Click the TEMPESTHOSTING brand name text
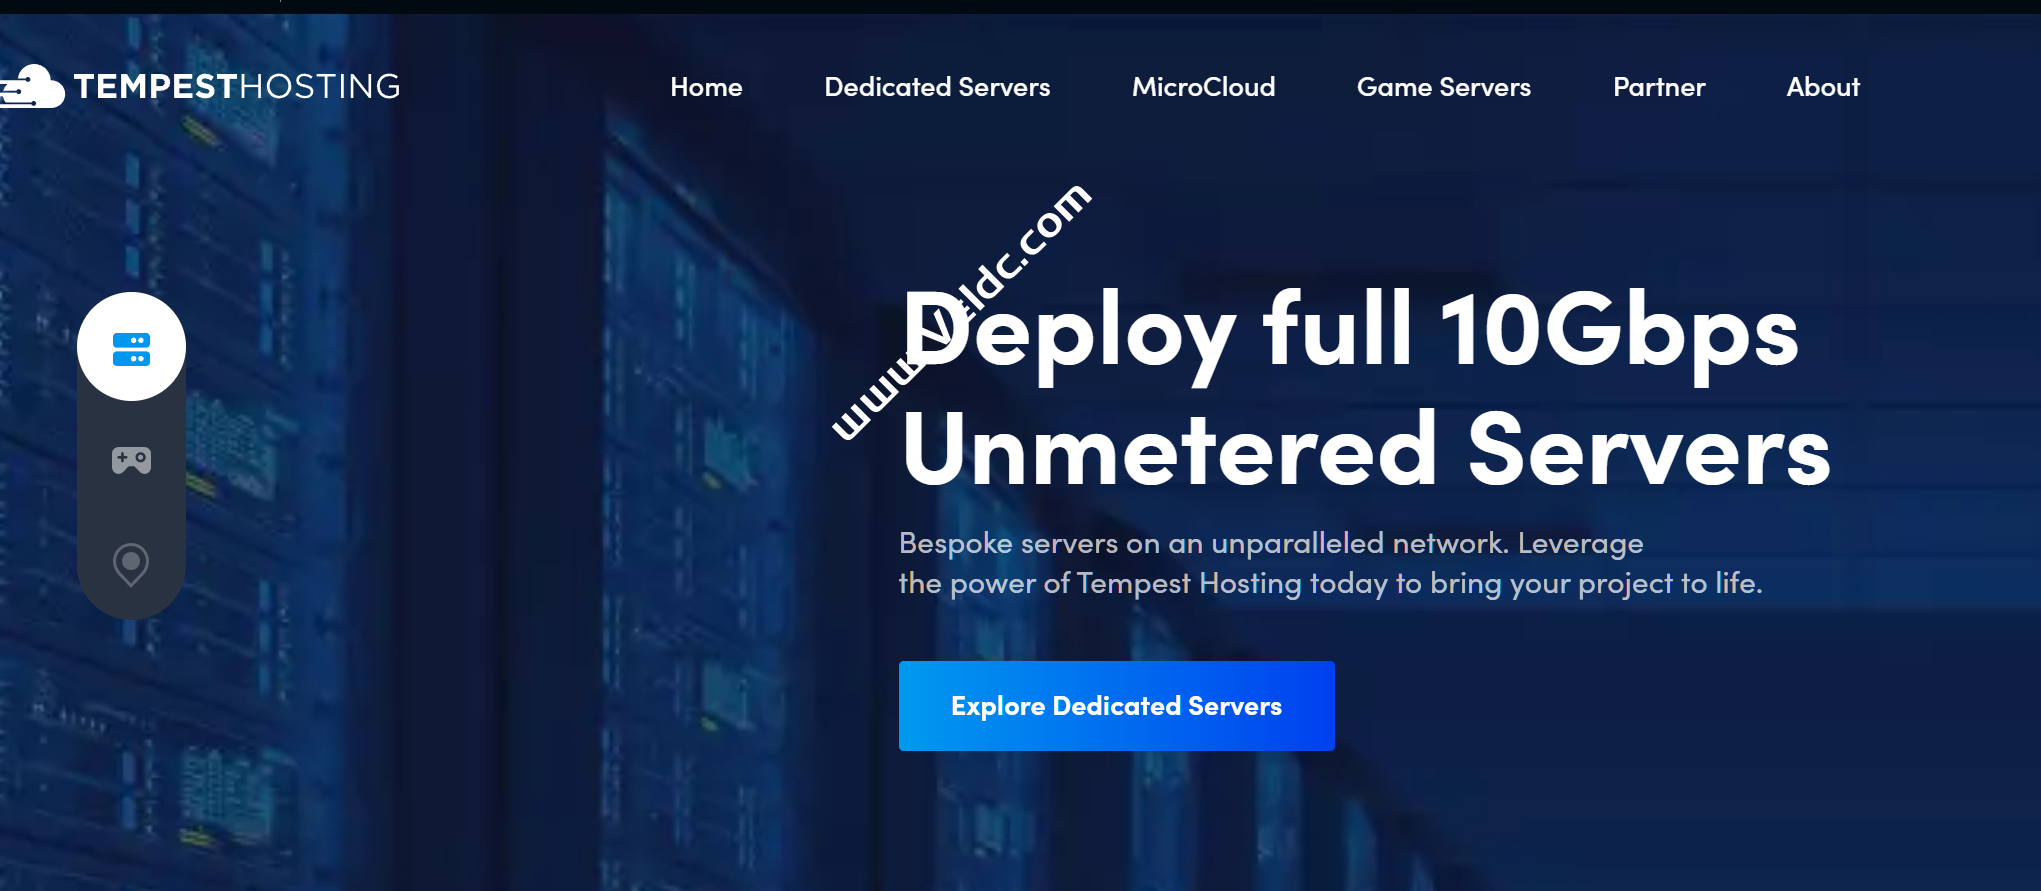The width and height of the screenshot is (2041, 891). [237, 87]
